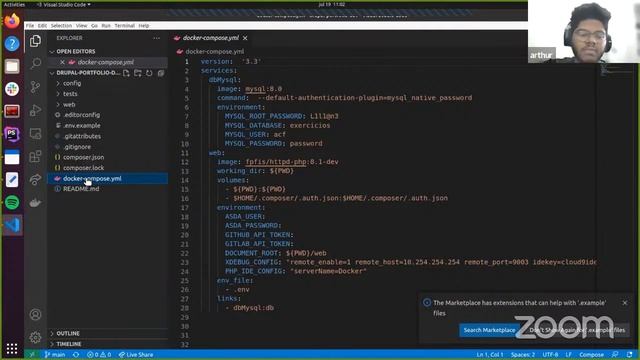
Task: Open Slack from the Ubuntu dock
Action: (12, 89)
